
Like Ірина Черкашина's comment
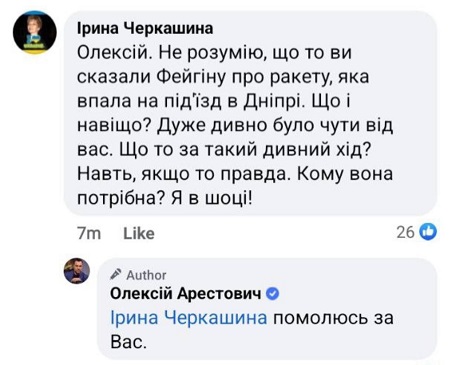tap(139, 233)
